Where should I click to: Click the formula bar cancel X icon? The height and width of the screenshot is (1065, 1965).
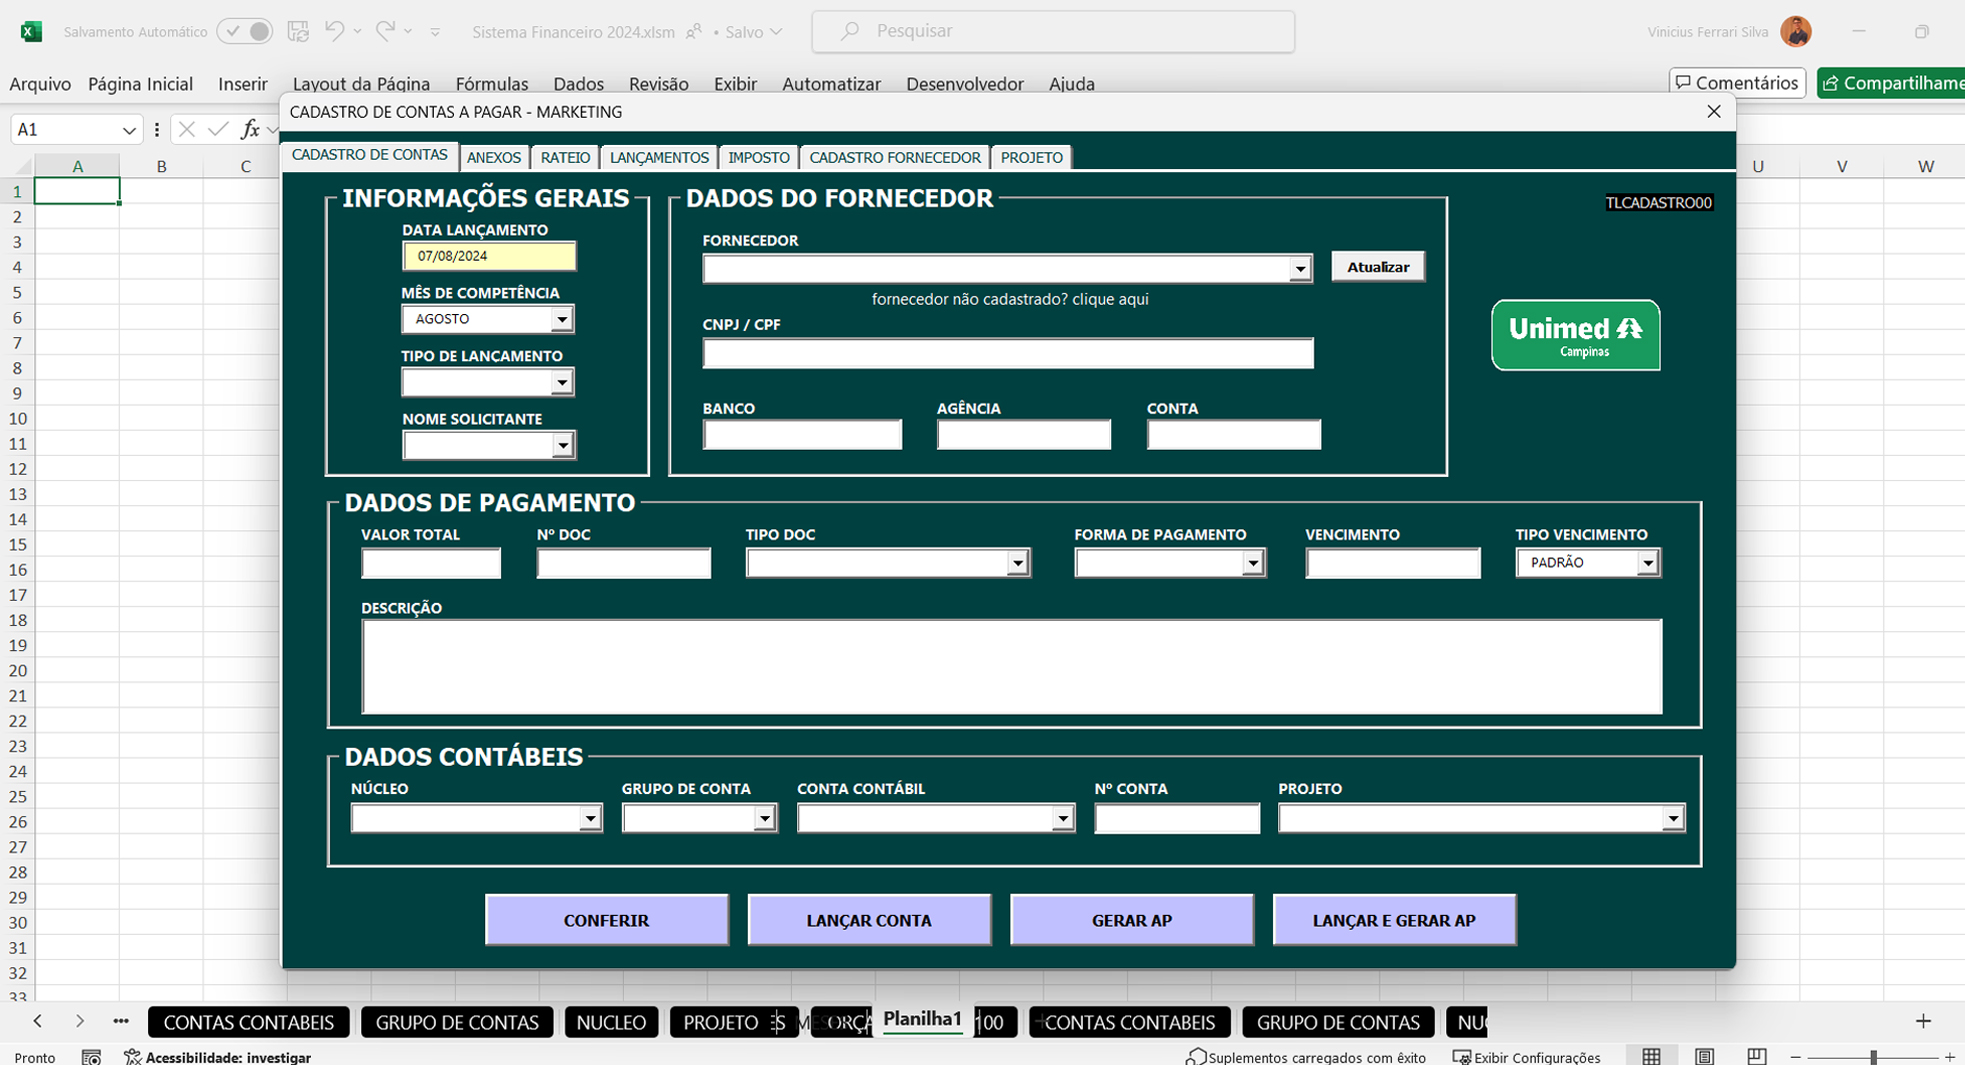pyautogui.click(x=186, y=129)
